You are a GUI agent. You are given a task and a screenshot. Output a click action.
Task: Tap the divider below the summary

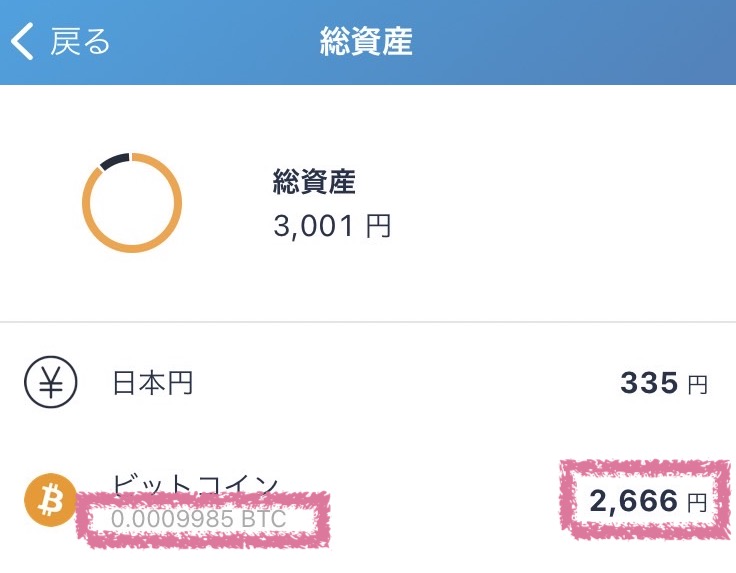[368, 322]
